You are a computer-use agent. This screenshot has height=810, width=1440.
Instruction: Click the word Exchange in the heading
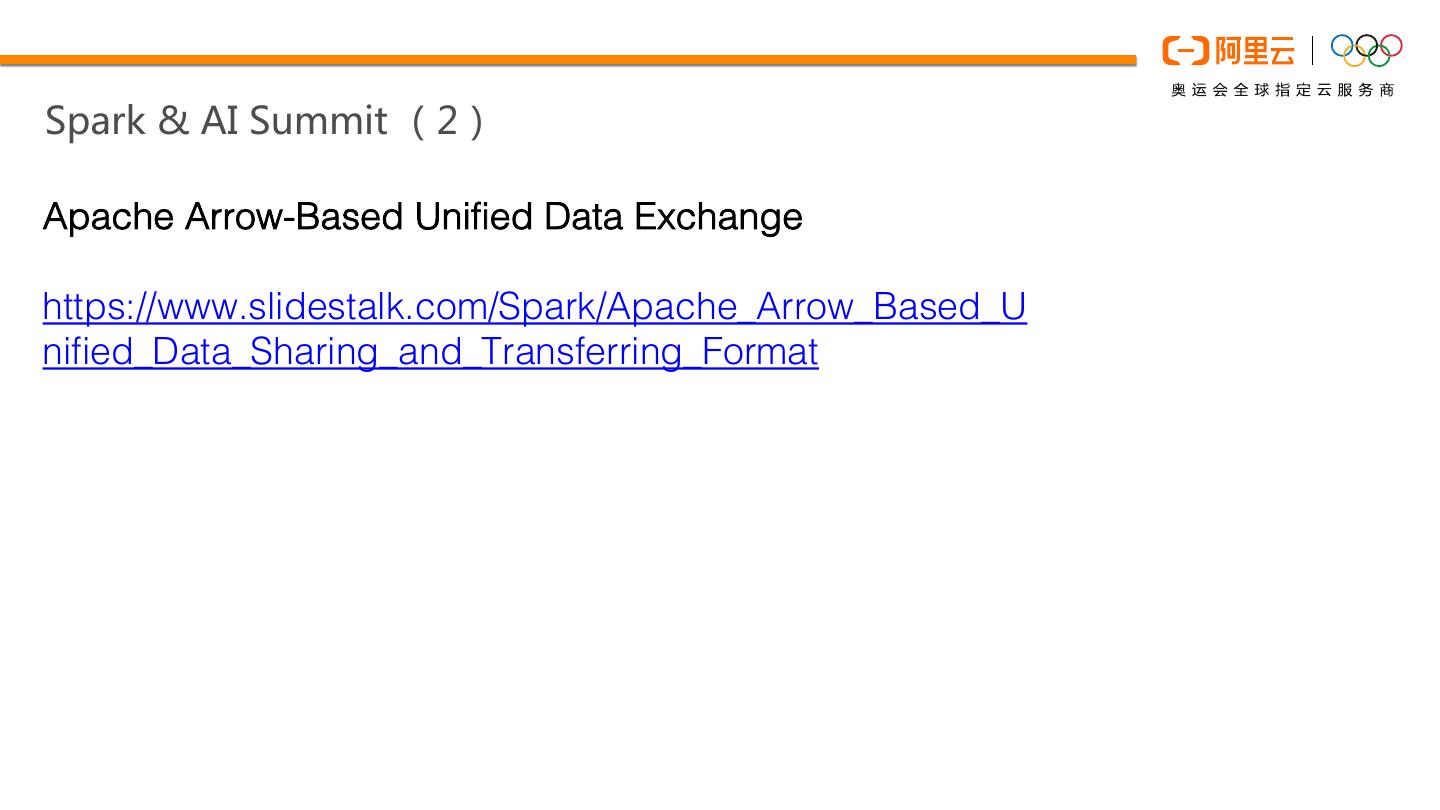[717, 217]
